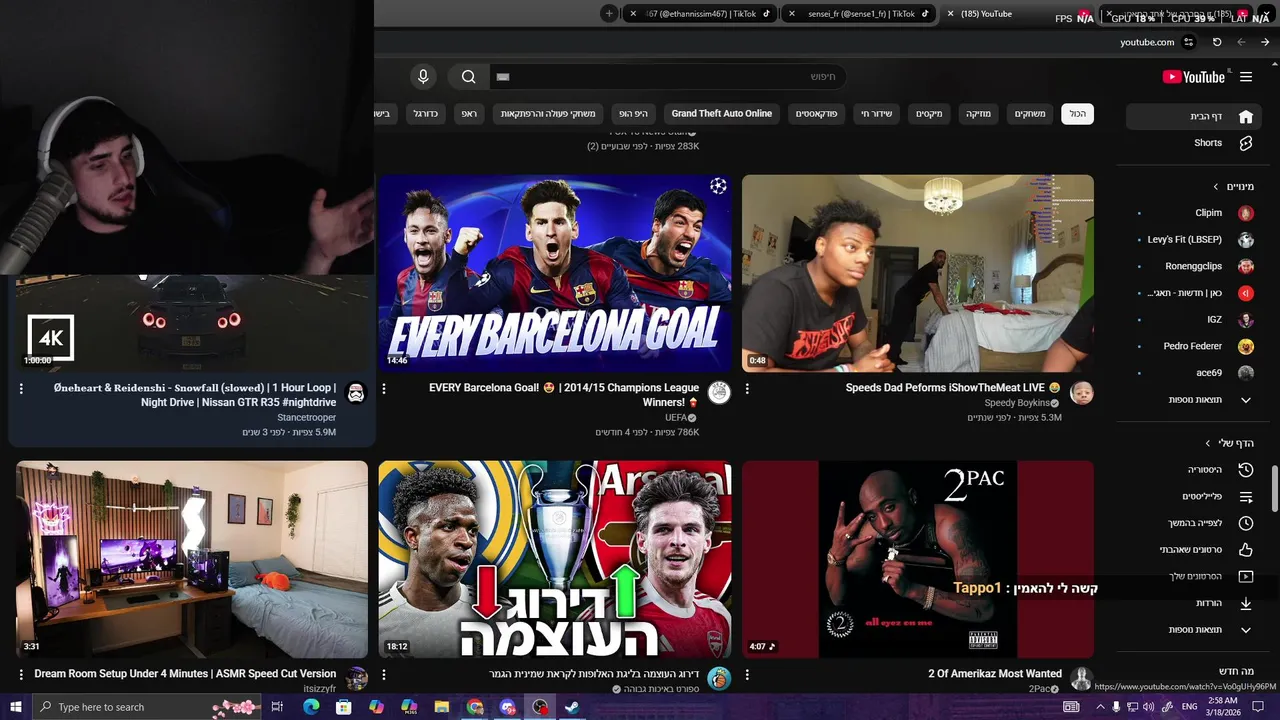Viewport: 1280px width, 720px height.
Task: Open the Dream Room Setup video thumbnail
Action: pos(192,559)
